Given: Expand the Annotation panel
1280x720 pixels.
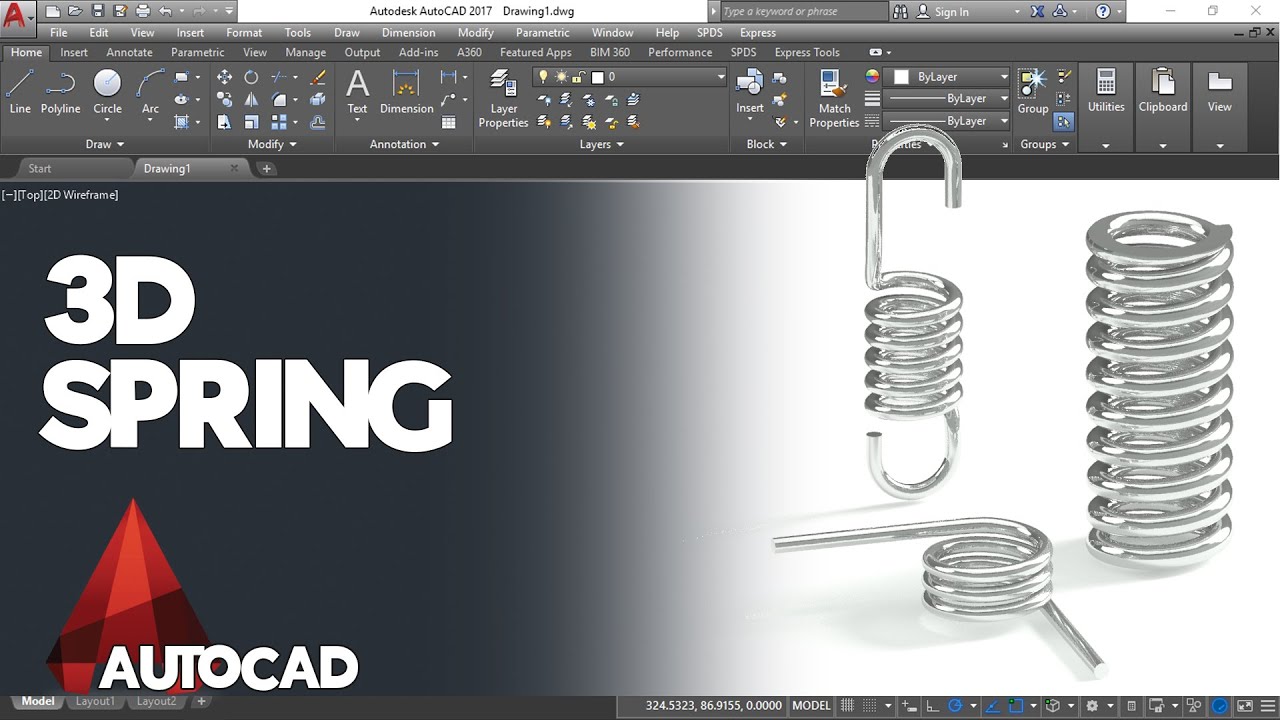Looking at the screenshot, I should point(404,144).
